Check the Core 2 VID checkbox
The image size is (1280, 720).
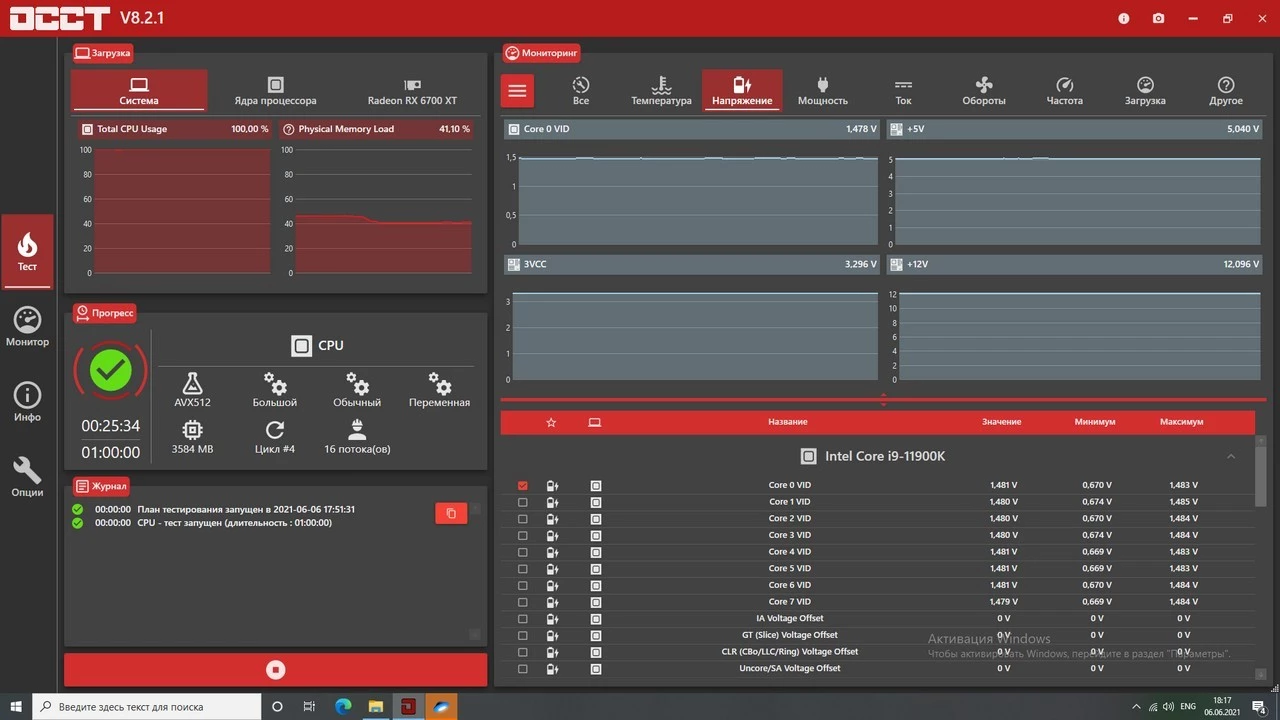(523, 519)
